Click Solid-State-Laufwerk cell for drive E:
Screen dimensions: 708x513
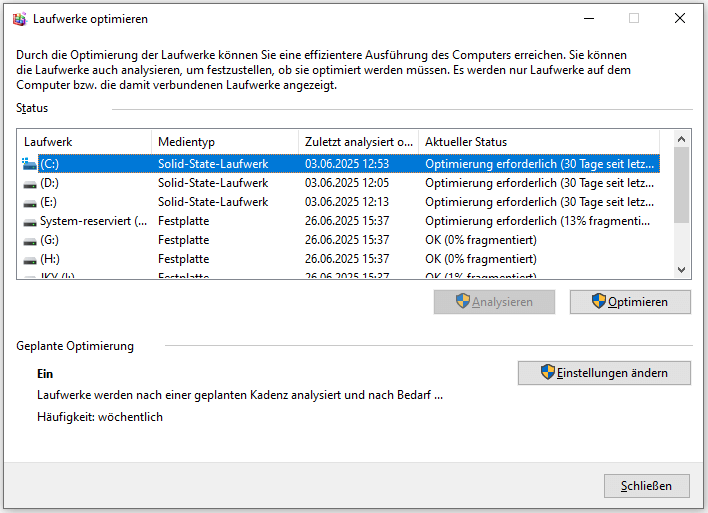[x=213, y=202]
